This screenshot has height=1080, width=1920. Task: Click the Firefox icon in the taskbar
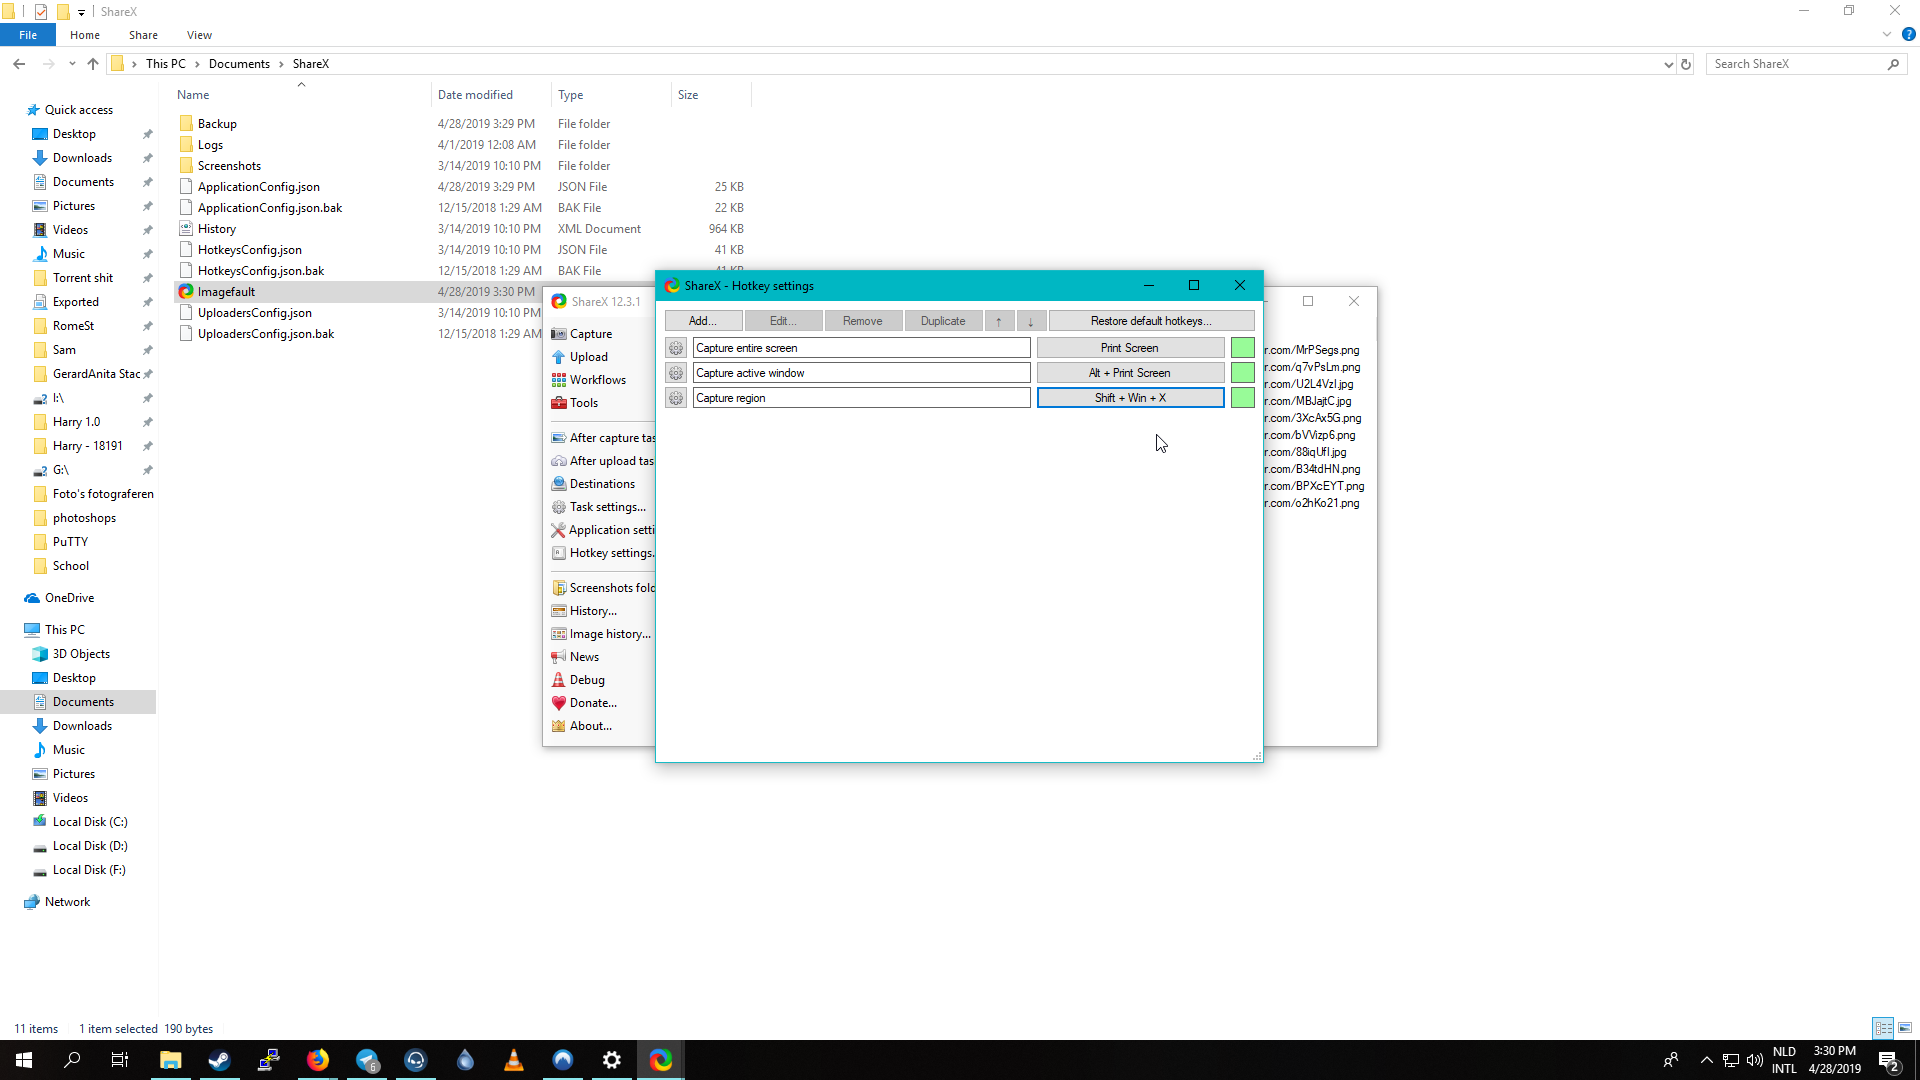coord(318,1060)
